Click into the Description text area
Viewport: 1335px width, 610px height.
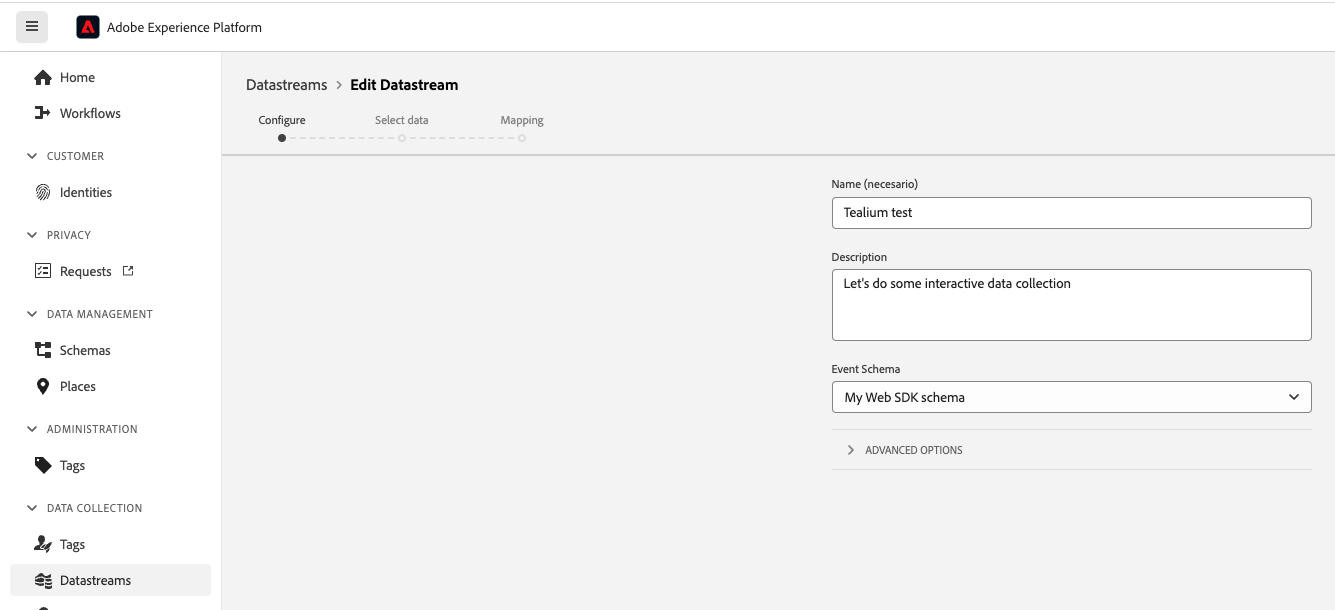pos(1071,305)
